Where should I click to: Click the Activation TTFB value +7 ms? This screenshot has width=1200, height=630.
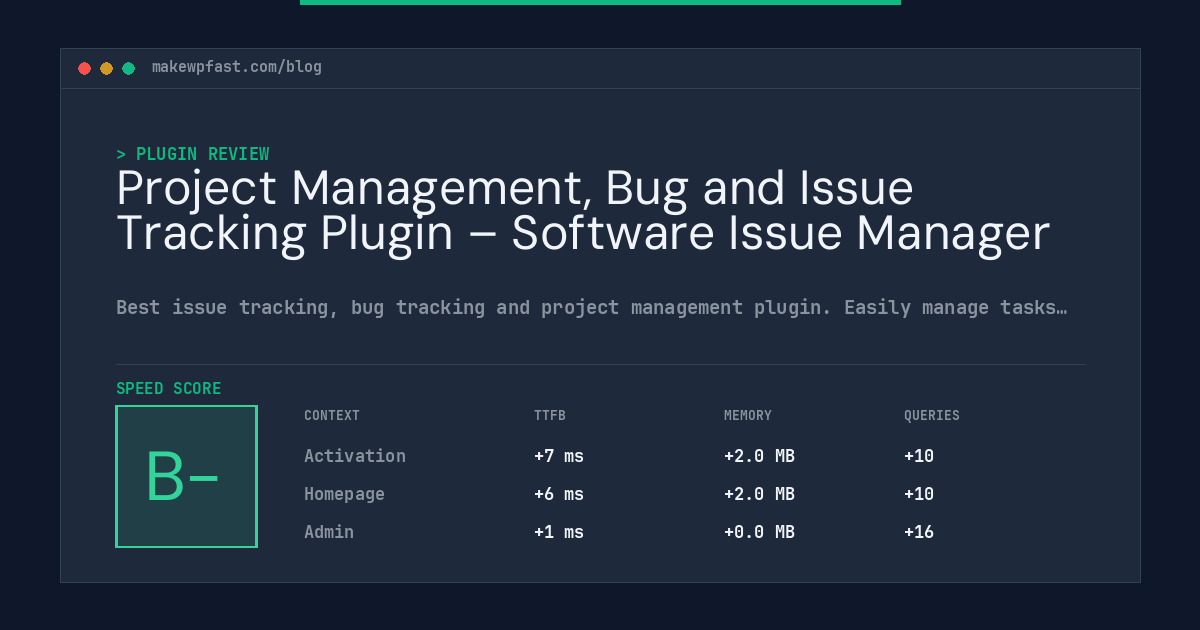click(x=559, y=456)
